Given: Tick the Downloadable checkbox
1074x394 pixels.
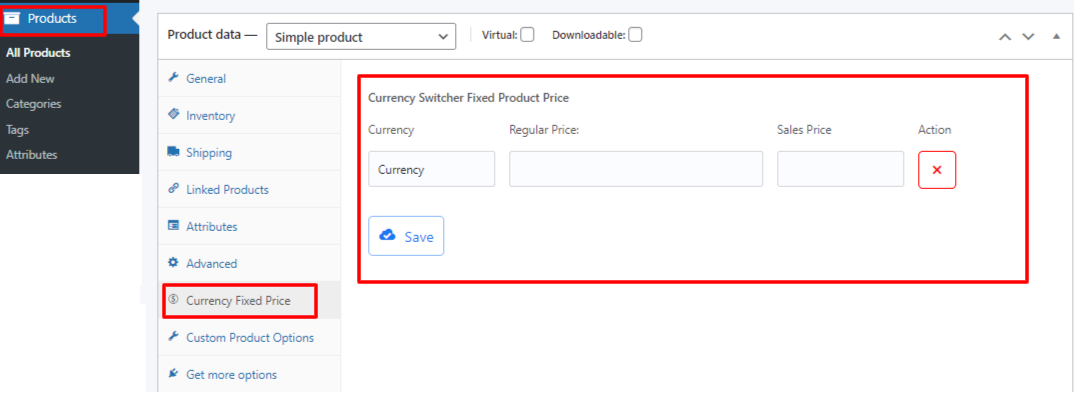Looking at the screenshot, I should pyautogui.click(x=635, y=34).
